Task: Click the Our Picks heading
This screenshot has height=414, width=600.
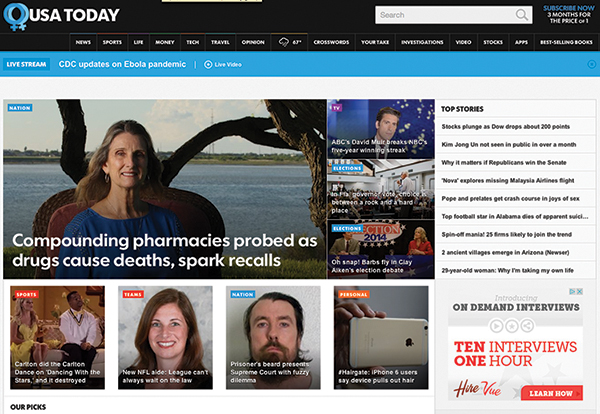Action: coord(28,407)
